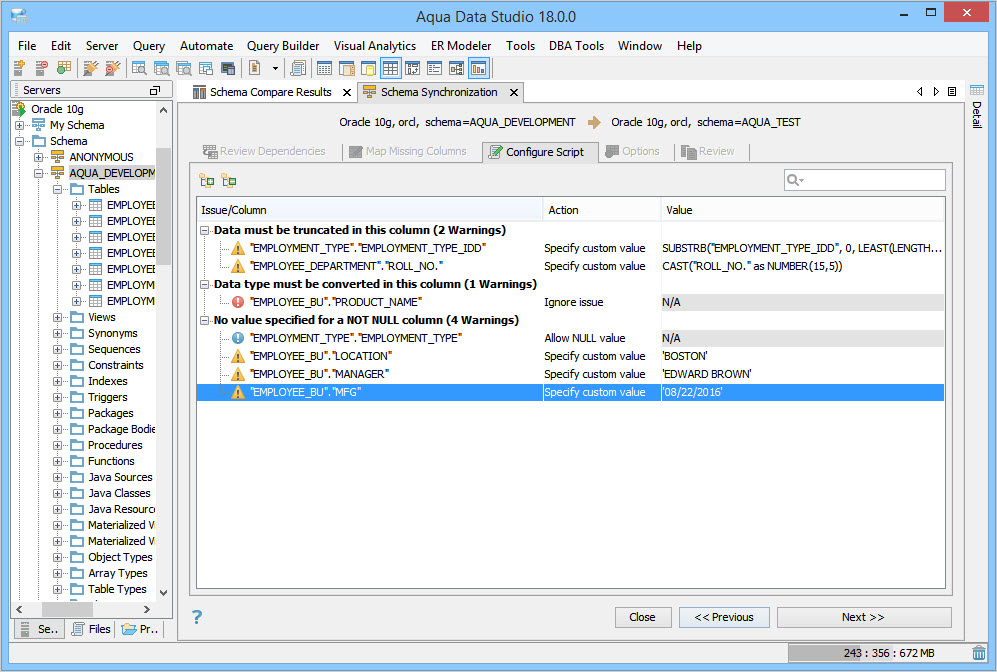Viewport: 997px width, 672px height.
Task: Open the File menu
Action: (27, 46)
